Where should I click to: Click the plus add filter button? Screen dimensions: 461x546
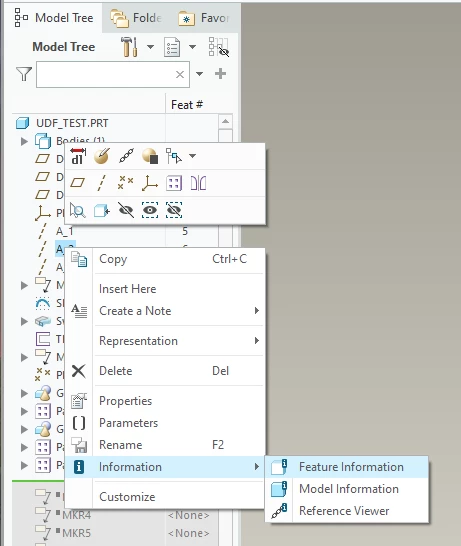pyautogui.click(x=220, y=74)
